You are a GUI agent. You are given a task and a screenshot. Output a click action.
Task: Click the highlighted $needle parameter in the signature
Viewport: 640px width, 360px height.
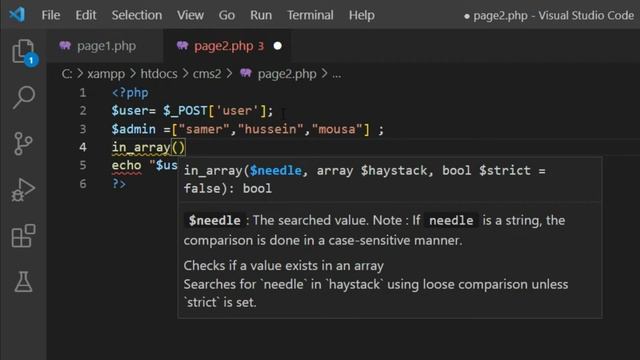[x=276, y=170]
